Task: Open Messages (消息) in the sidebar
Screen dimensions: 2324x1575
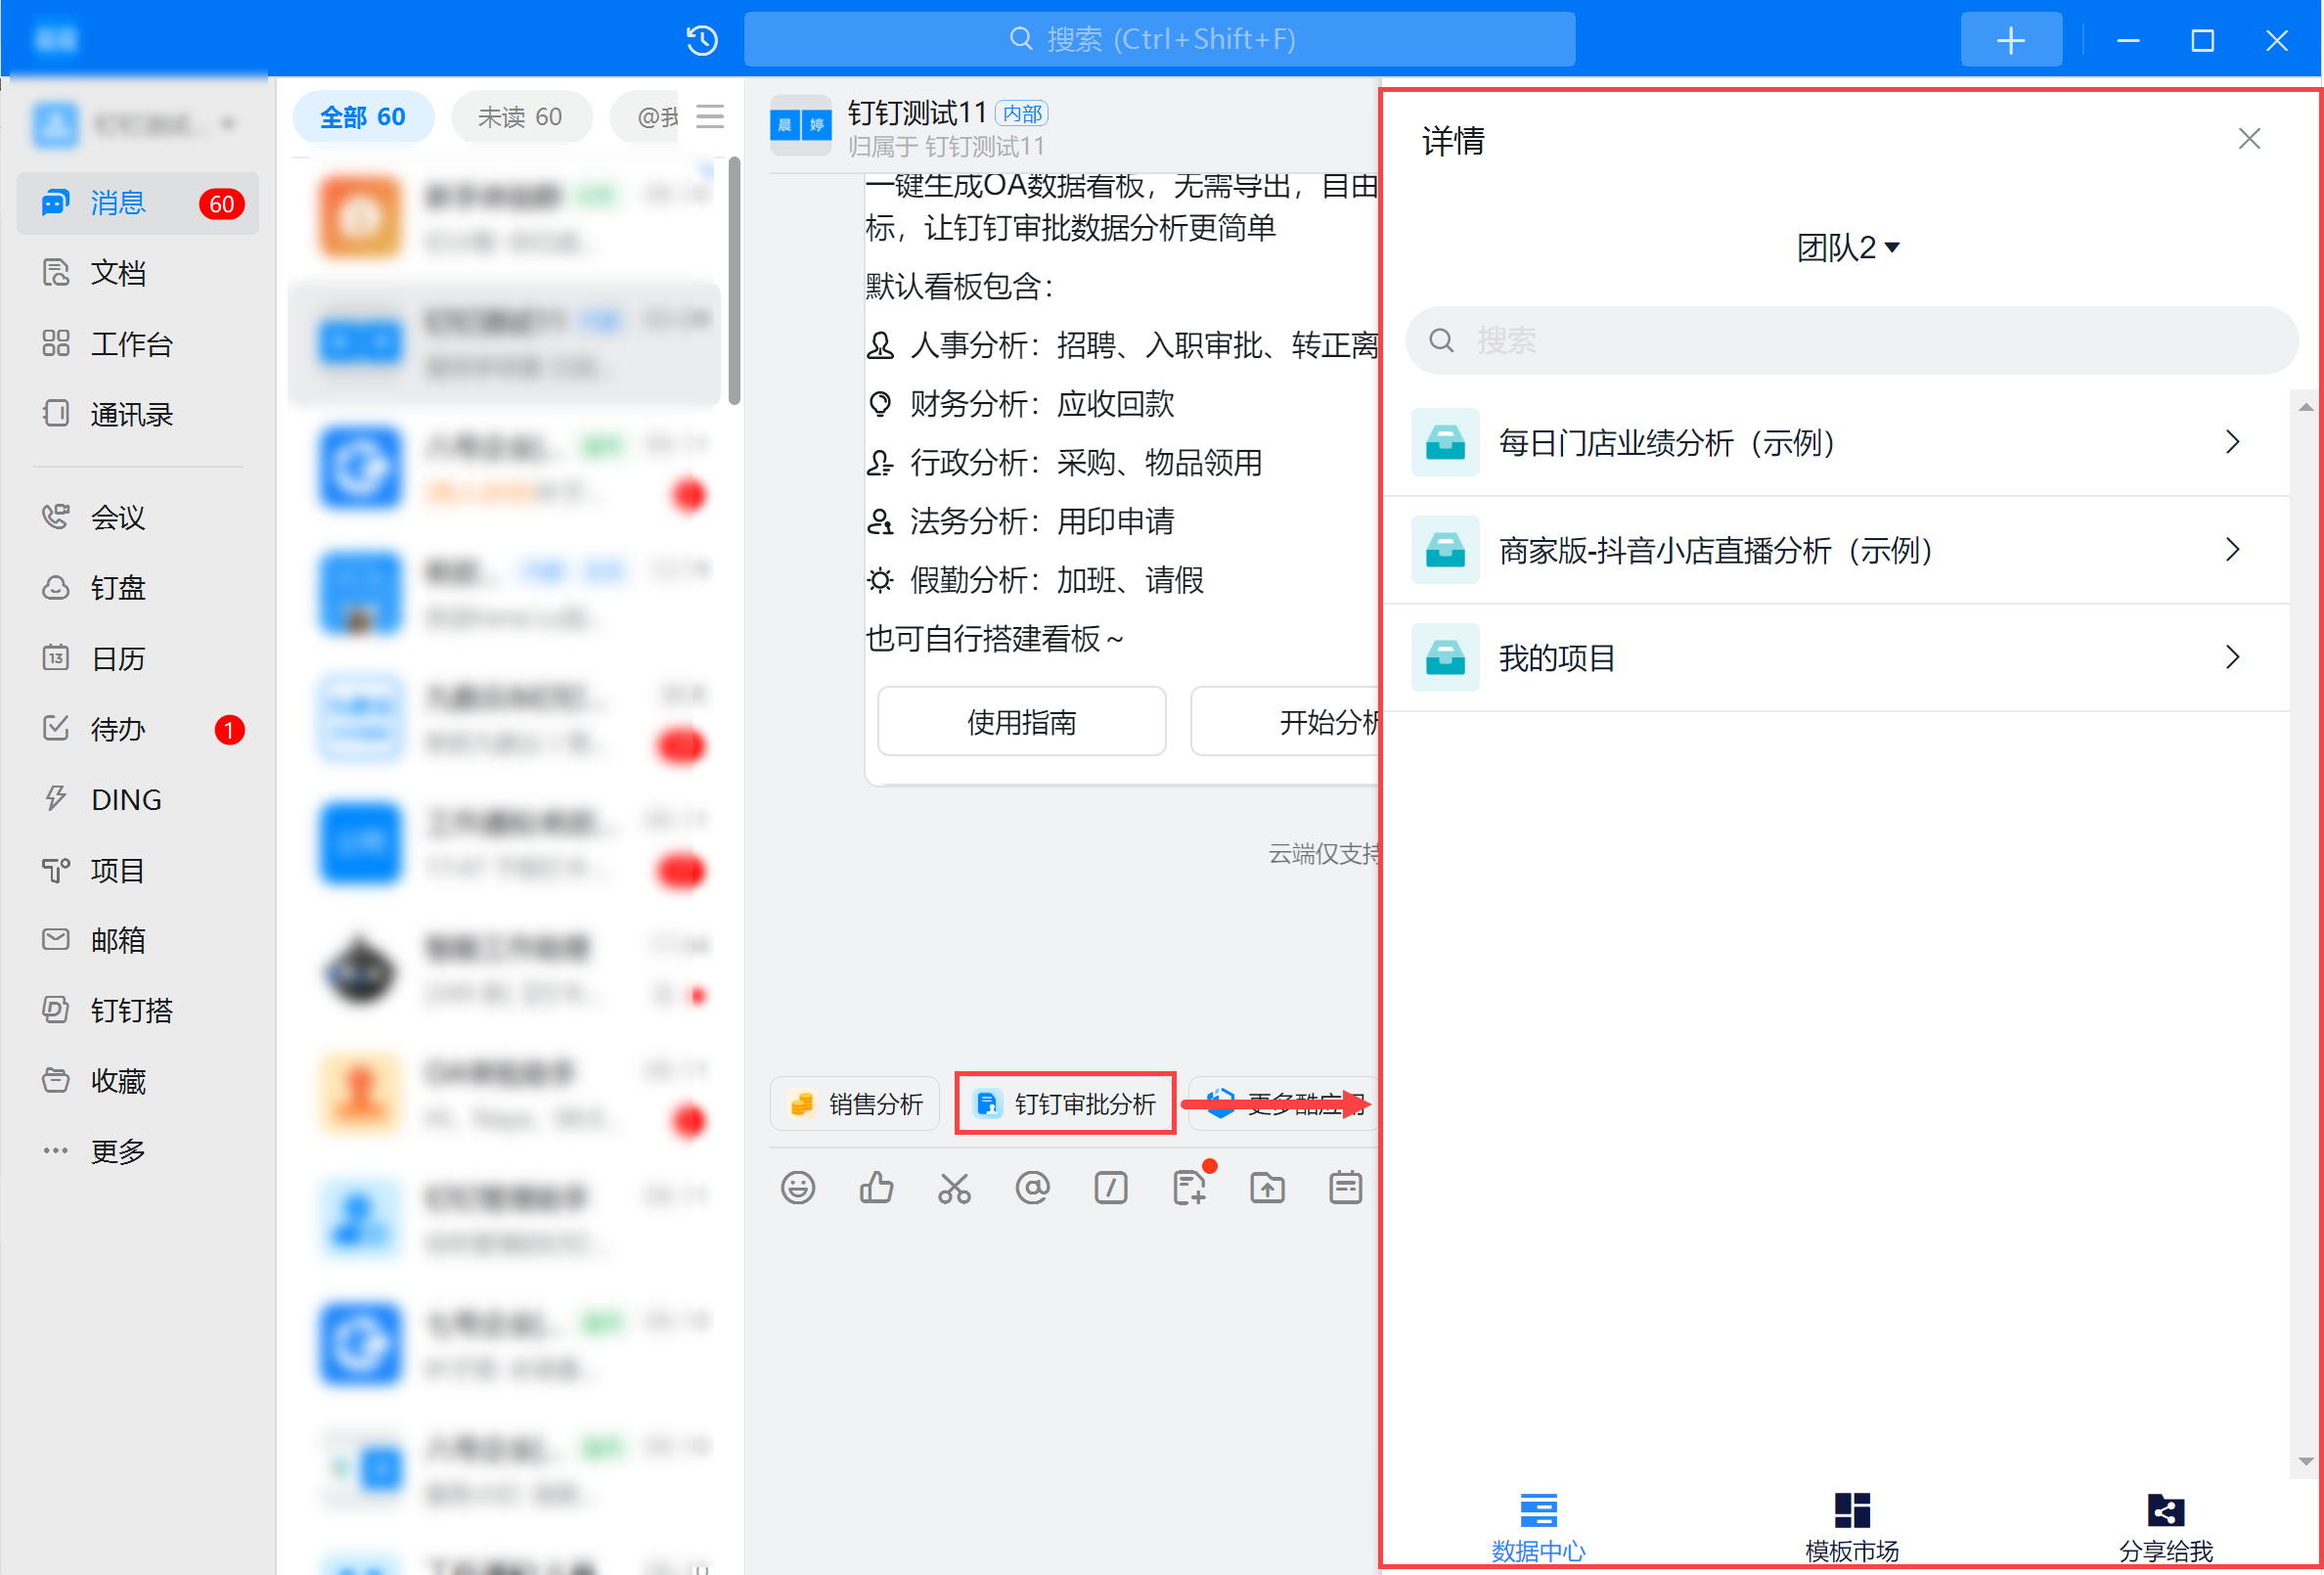Action: point(138,203)
